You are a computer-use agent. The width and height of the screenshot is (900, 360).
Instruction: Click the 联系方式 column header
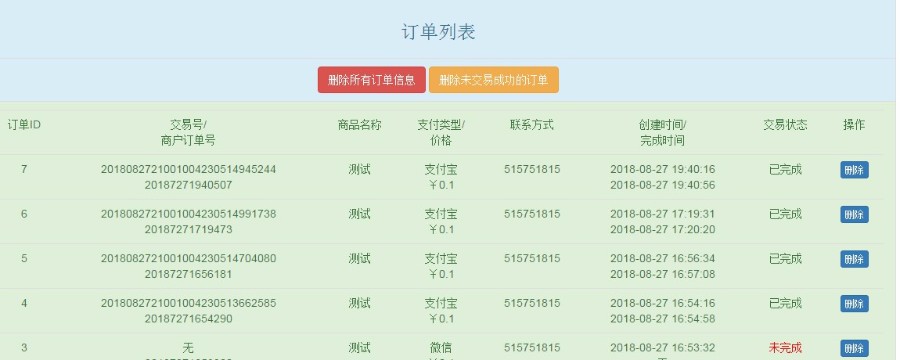point(532,125)
